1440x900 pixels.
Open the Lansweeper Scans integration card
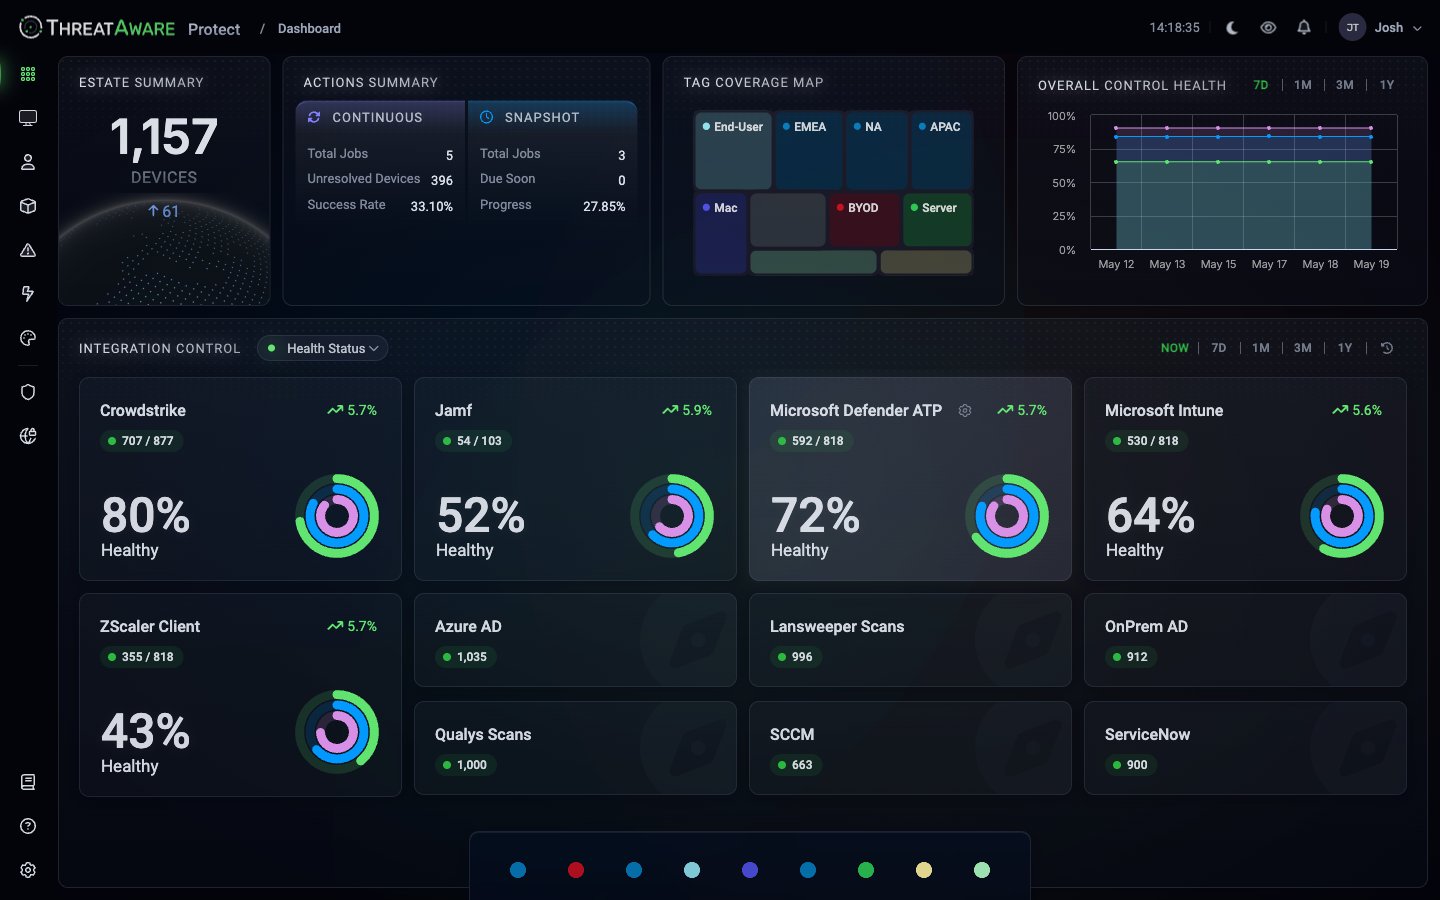pyautogui.click(x=910, y=640)
